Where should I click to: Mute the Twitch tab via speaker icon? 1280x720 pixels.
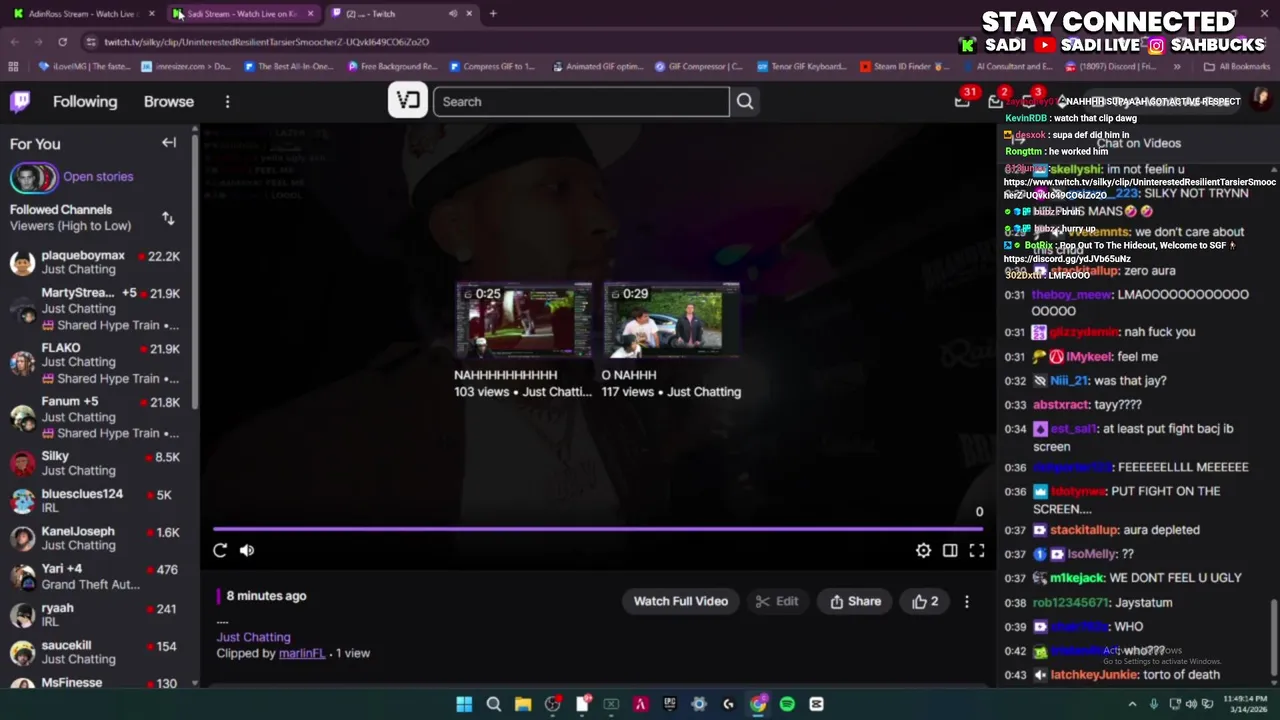(453, 14)
